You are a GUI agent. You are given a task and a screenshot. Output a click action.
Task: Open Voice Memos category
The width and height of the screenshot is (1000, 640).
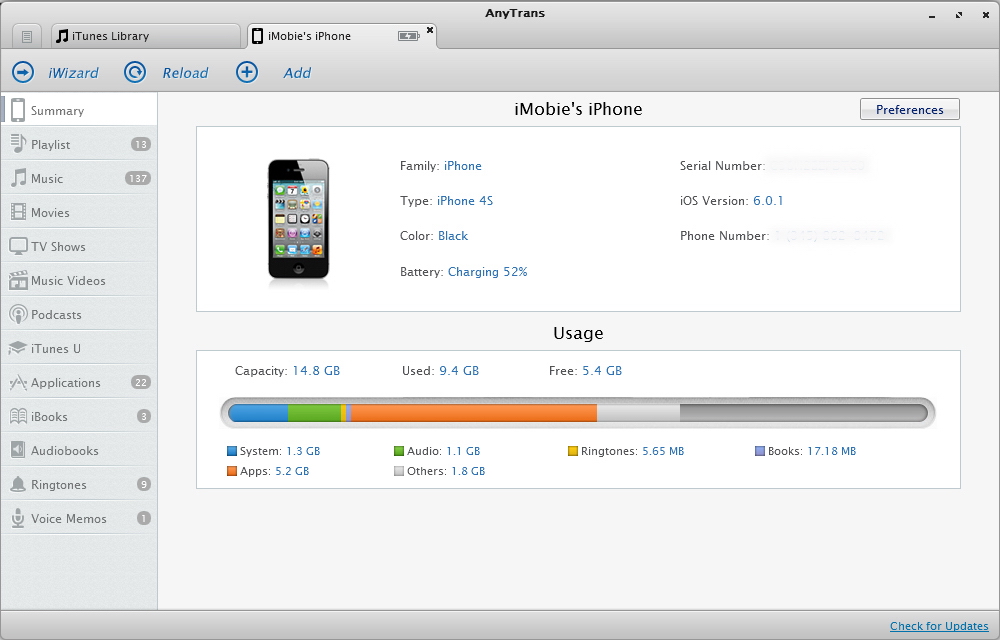pos(69,519)
